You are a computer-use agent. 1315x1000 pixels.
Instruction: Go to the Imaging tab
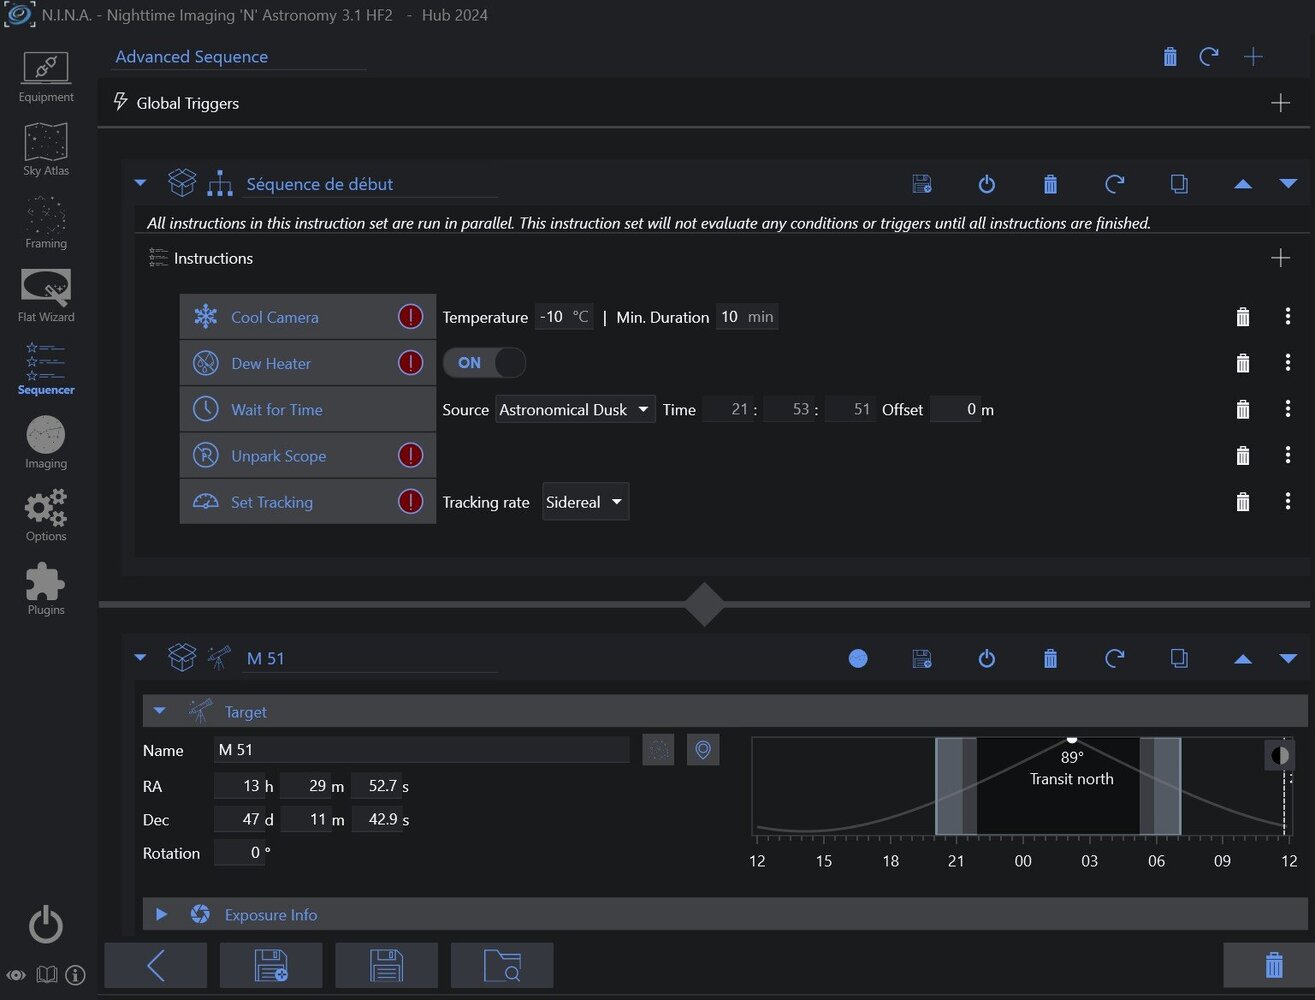point(46,442)
